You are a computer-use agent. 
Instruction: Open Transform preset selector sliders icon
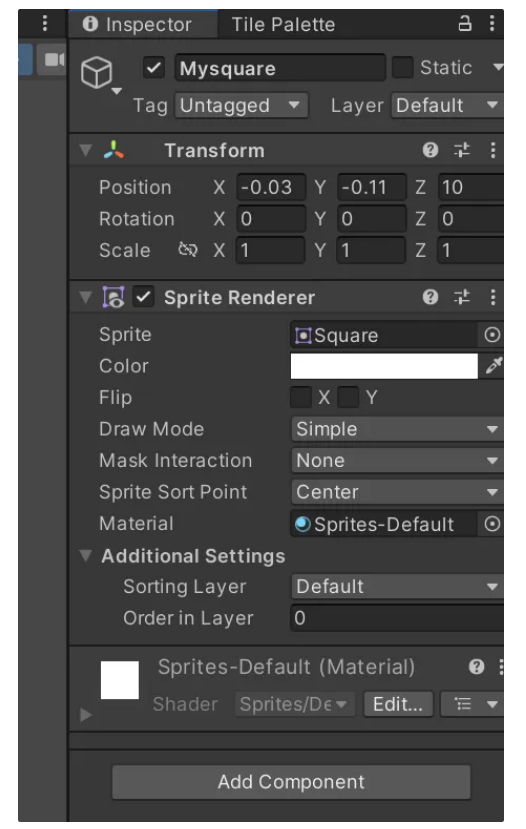pyautogui.click(x=462, y=150)
